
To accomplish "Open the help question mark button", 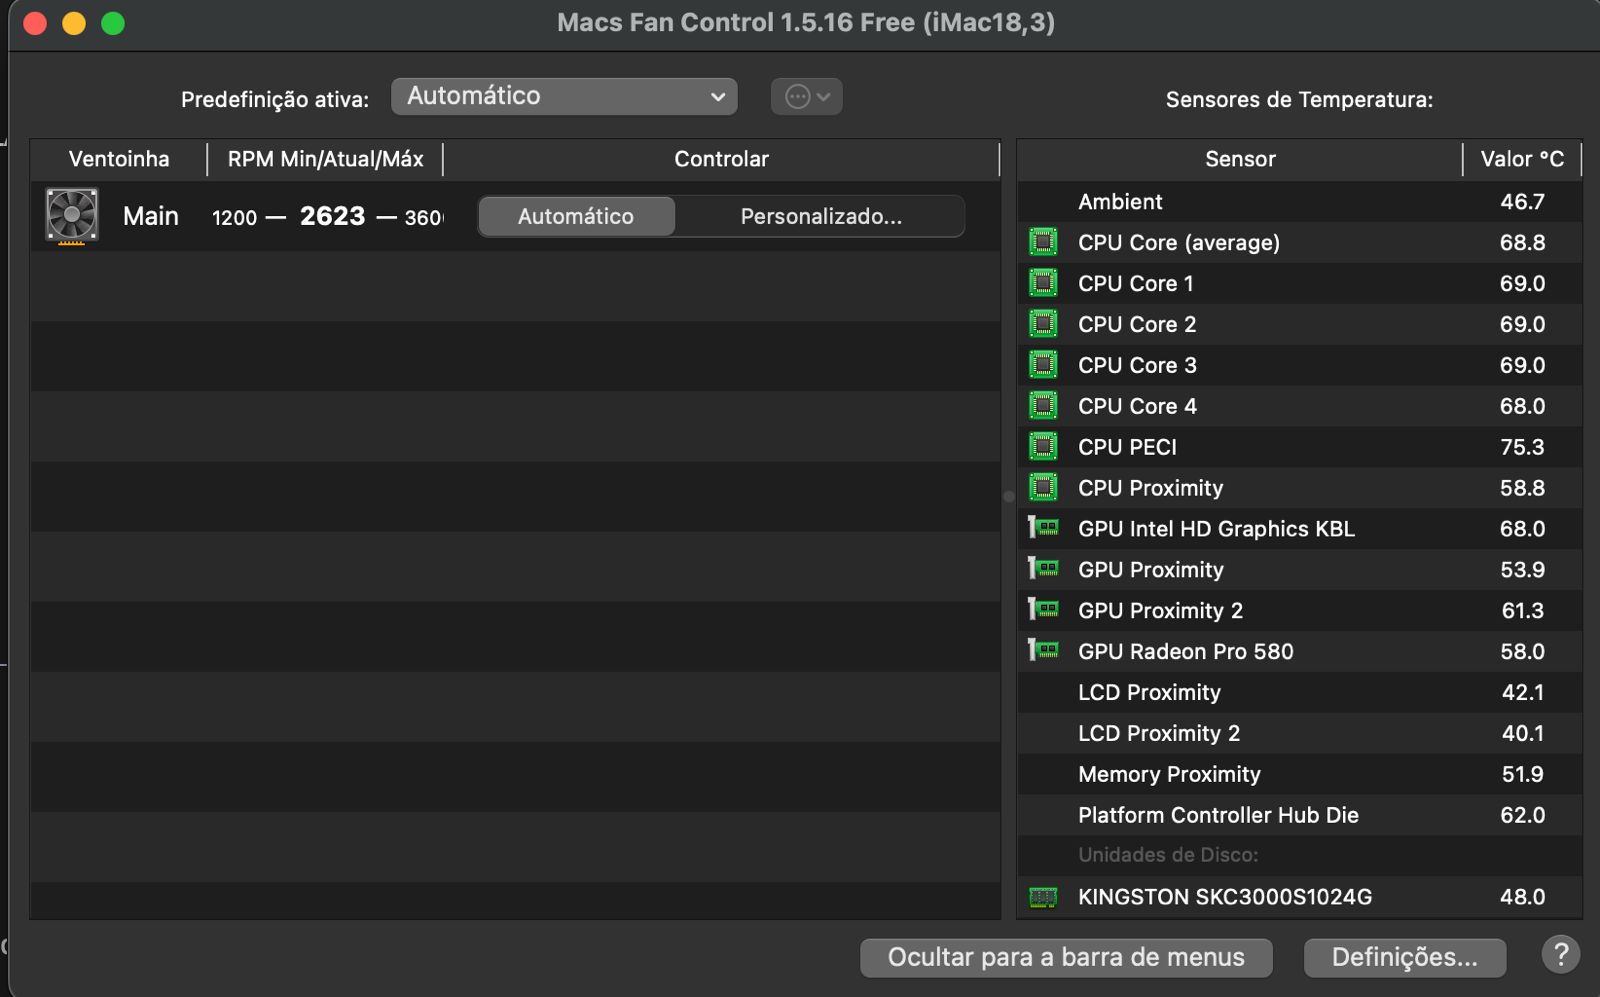I will click(x=1560, y=955).
